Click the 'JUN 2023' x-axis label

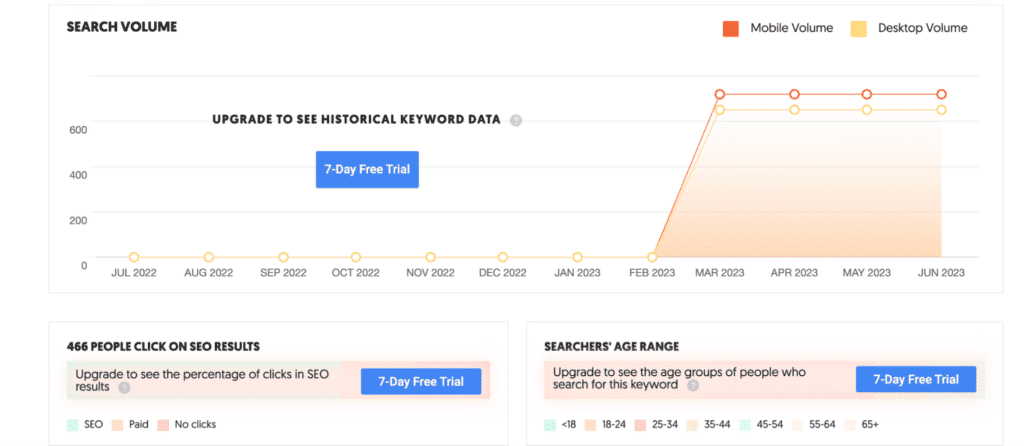tap(941, 273)
